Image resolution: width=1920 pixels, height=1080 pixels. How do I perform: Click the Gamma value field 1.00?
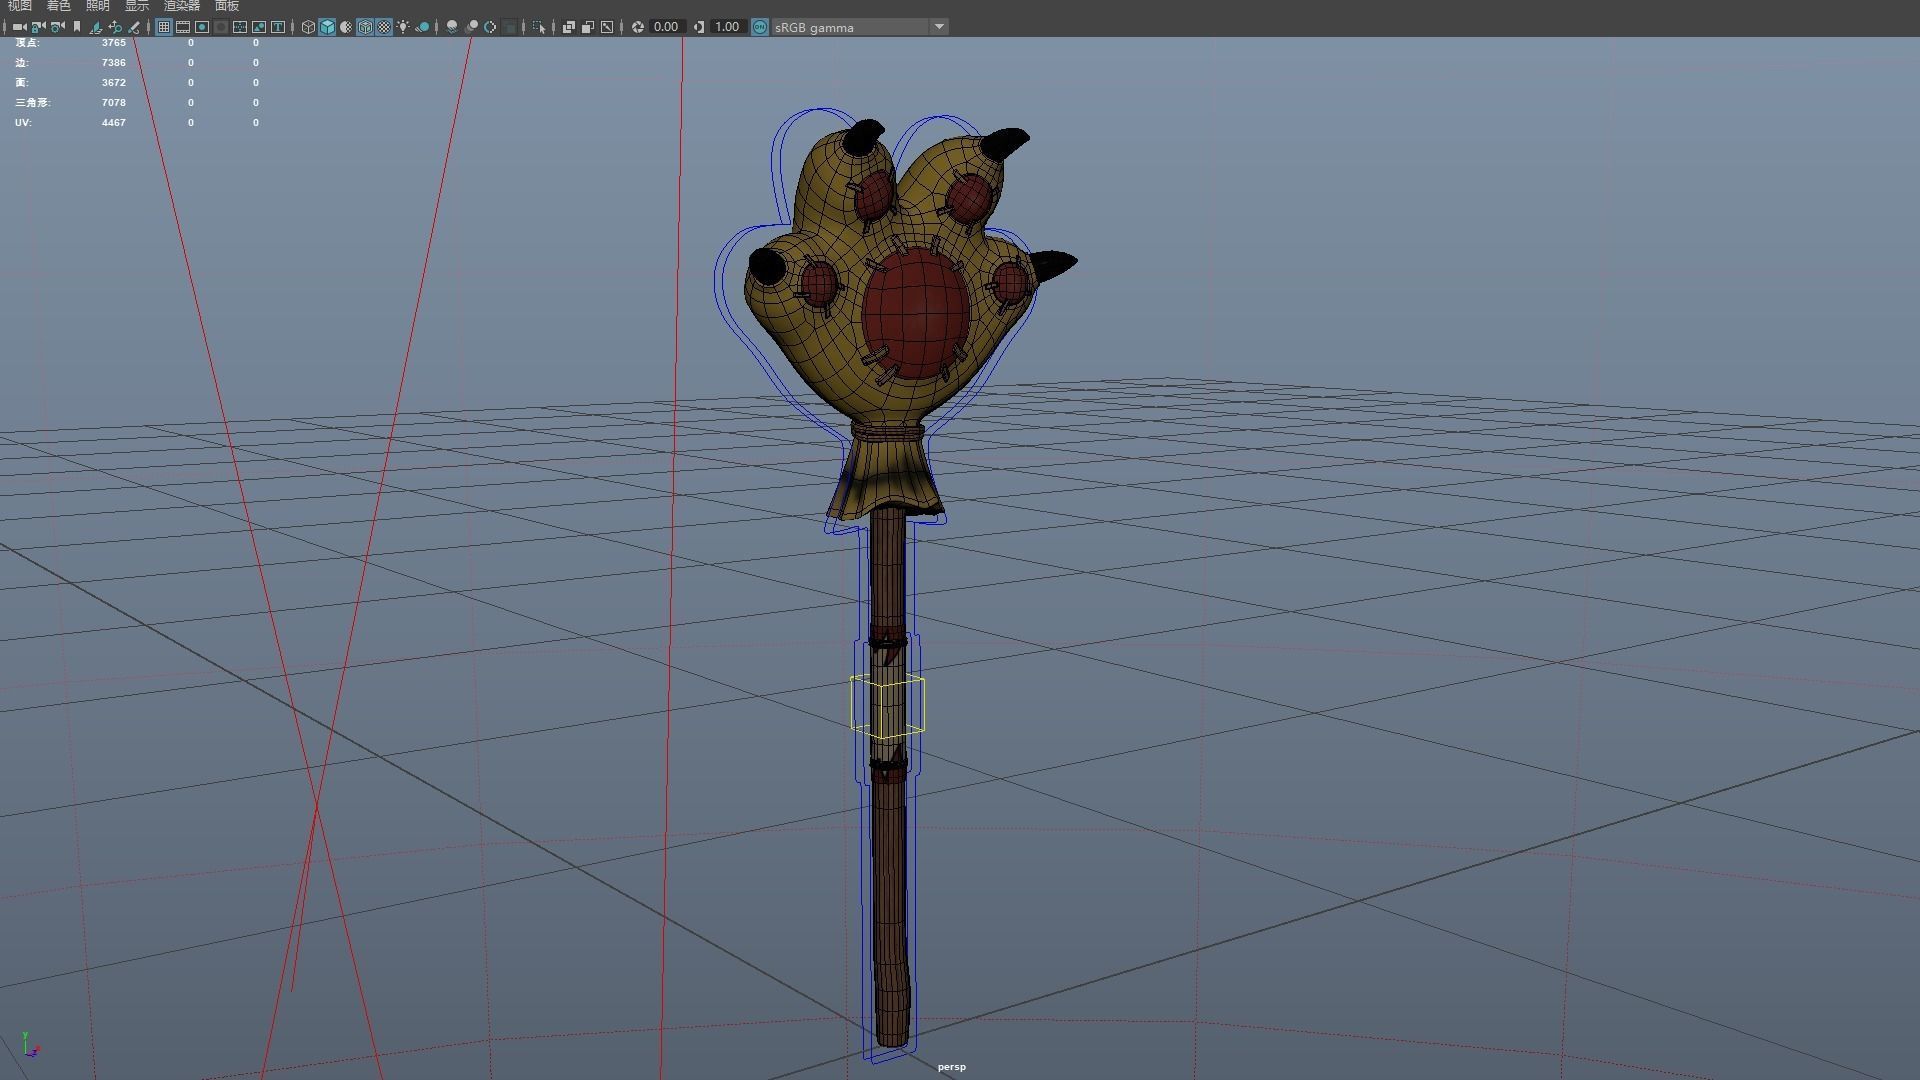(x=727, y=27)
